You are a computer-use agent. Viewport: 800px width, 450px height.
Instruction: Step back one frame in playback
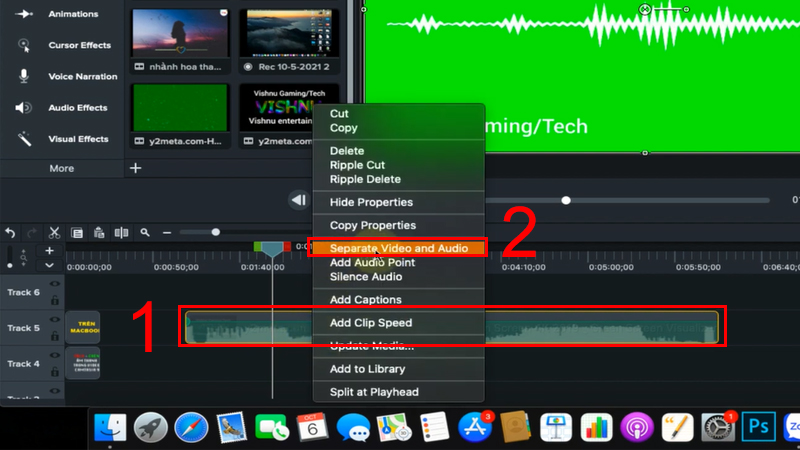click(x=299, y=200)
